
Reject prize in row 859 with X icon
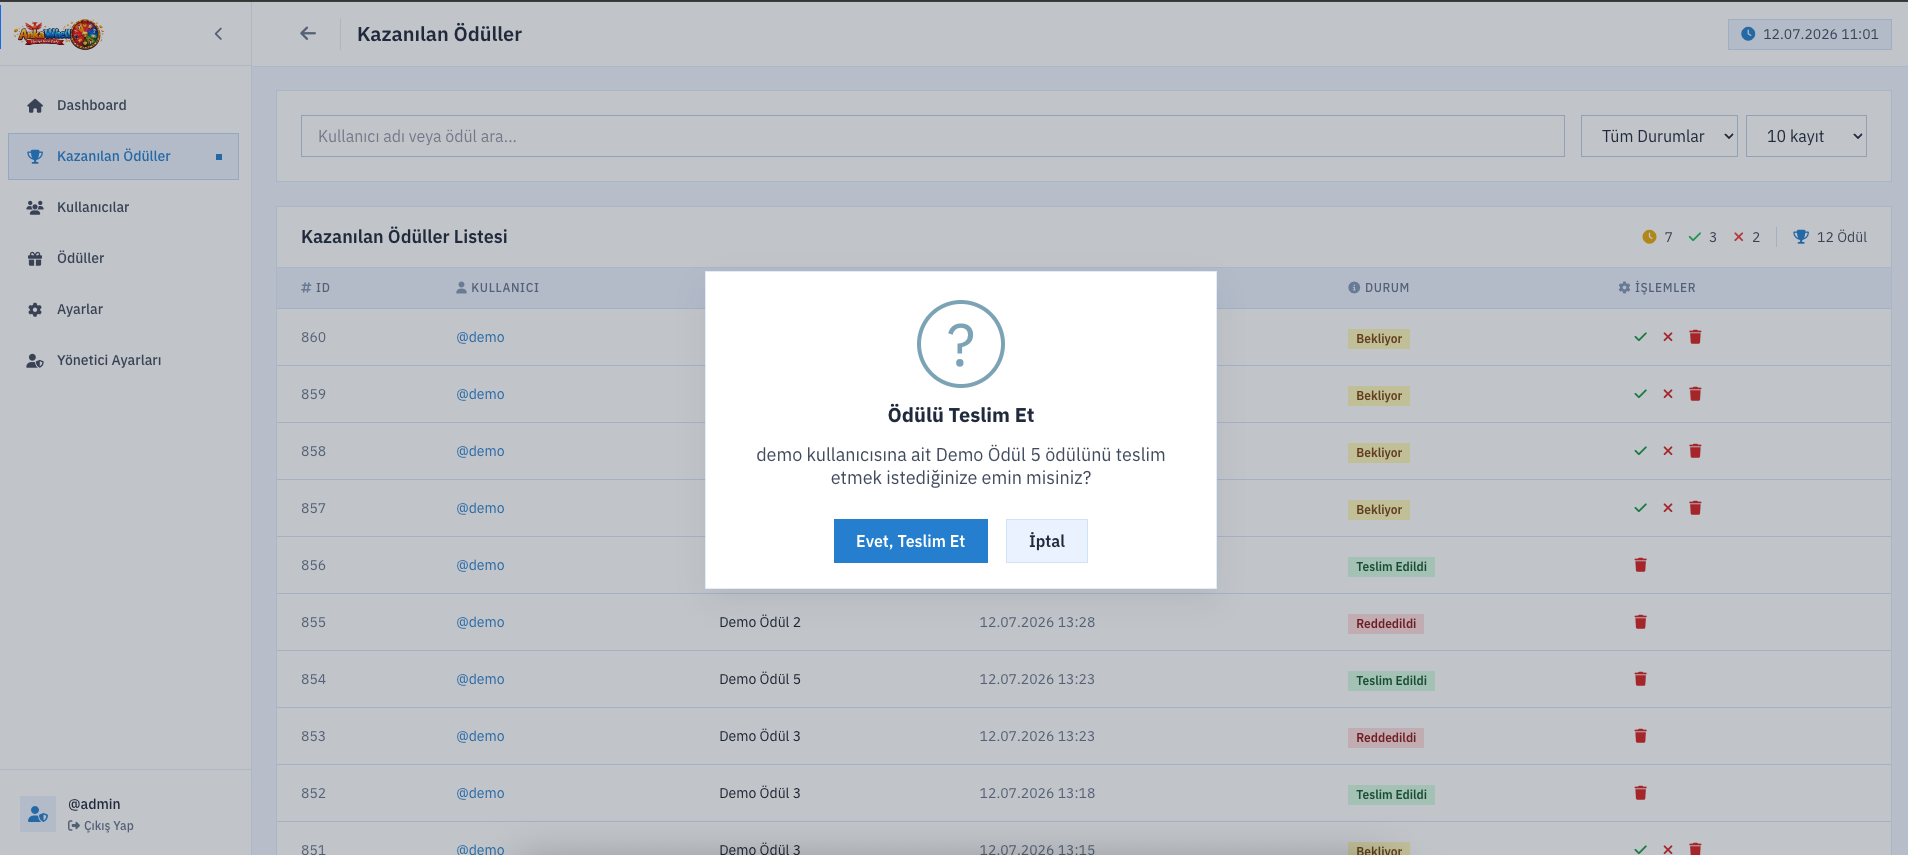pos(1668,394)
